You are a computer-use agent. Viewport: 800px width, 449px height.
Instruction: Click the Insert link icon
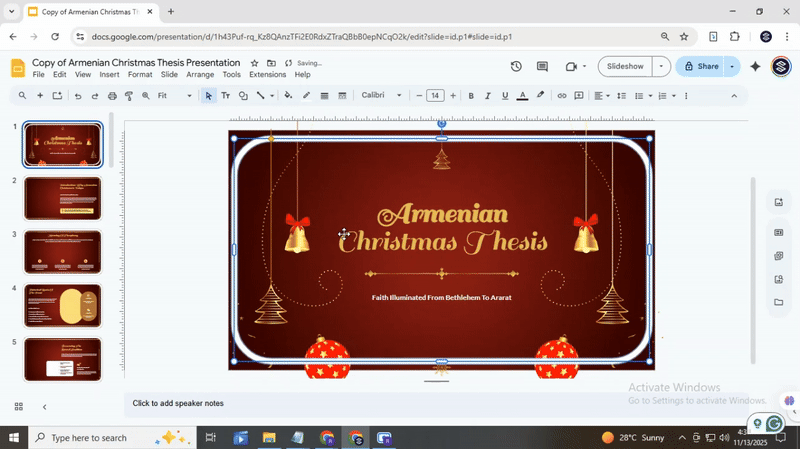[x=562, y=96]
